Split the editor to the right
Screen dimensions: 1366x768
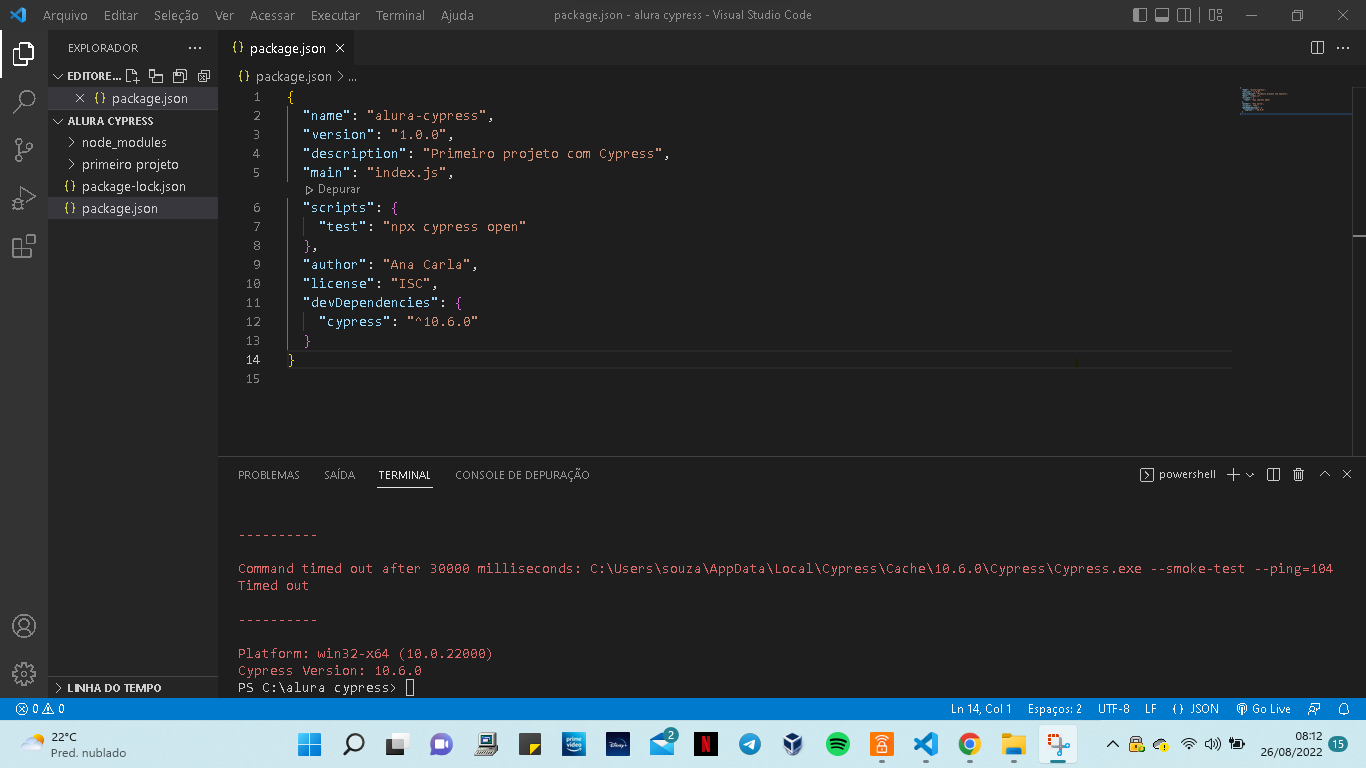pos(1318,48)
